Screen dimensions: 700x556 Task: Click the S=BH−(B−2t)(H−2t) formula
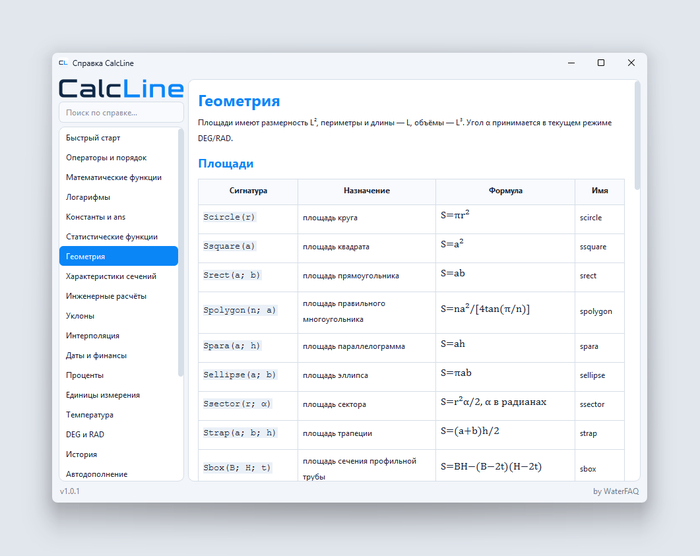click(491, 467)
